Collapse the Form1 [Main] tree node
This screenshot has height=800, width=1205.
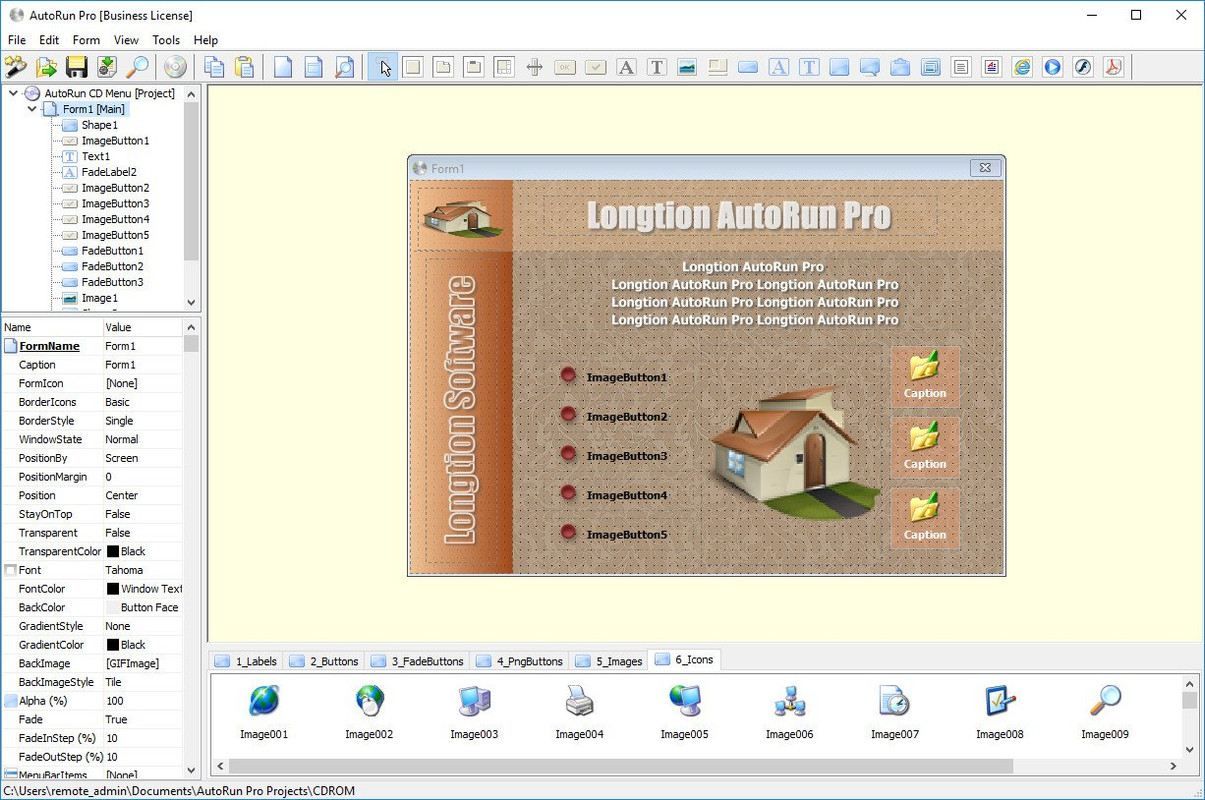click(x=32, y=109)
